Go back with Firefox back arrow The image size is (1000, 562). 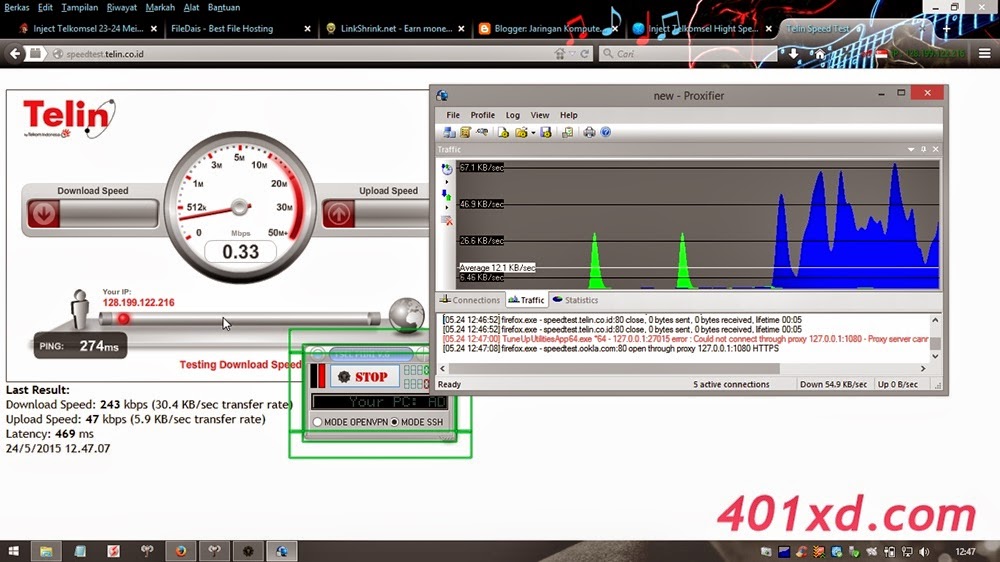click(x=15, y=54)
